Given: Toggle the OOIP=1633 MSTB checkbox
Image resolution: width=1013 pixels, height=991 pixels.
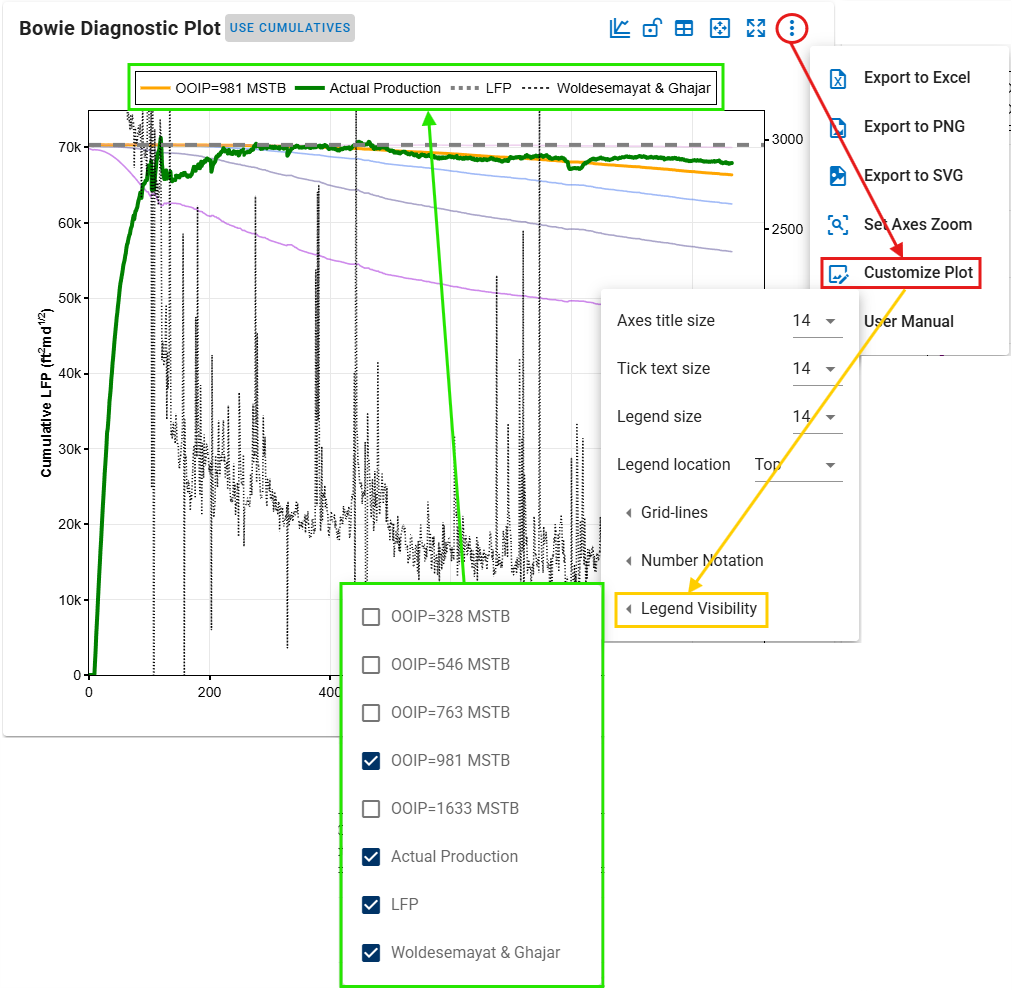Looking at the screenshot, I should (x=371, y=809).
